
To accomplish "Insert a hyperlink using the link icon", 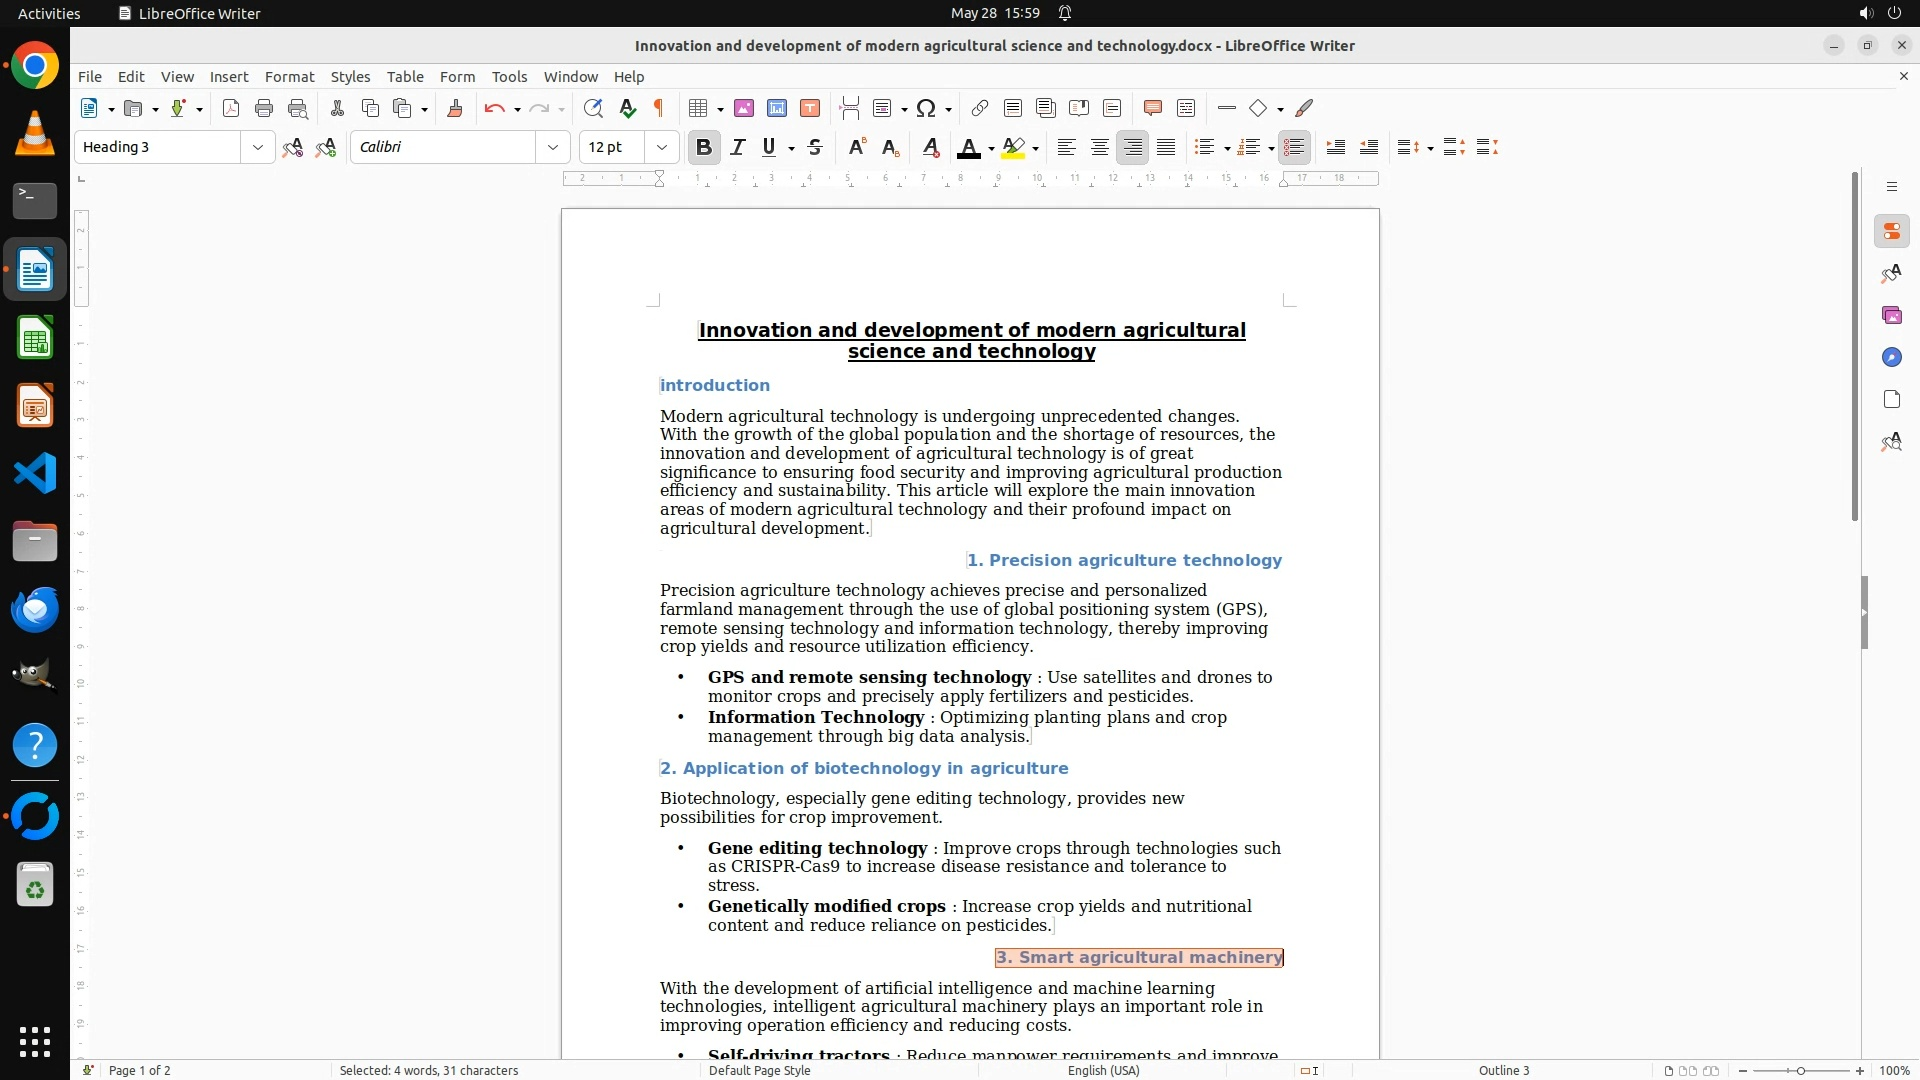I will [x=980, y=108].
